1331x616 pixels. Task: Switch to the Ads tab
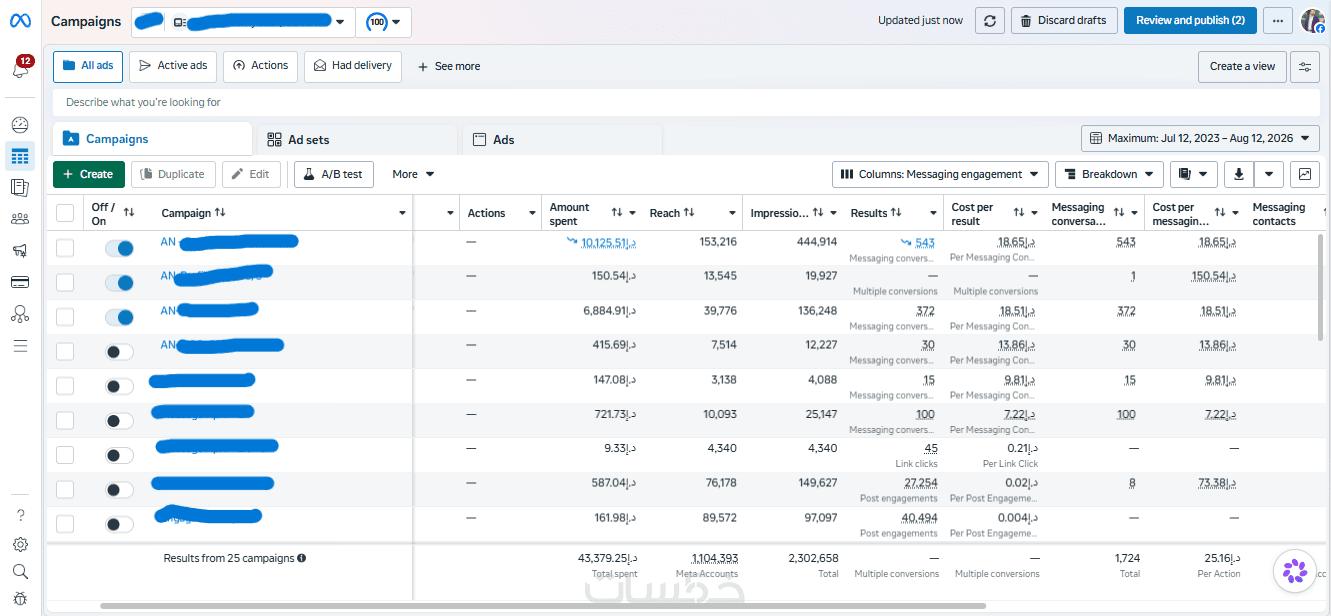tap(561, 139)
